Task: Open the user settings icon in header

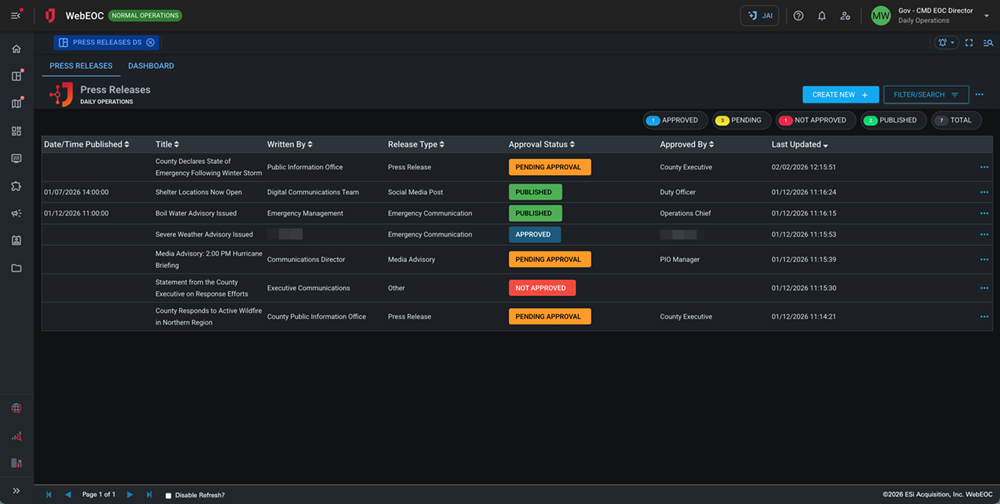Action: [845, 16]
